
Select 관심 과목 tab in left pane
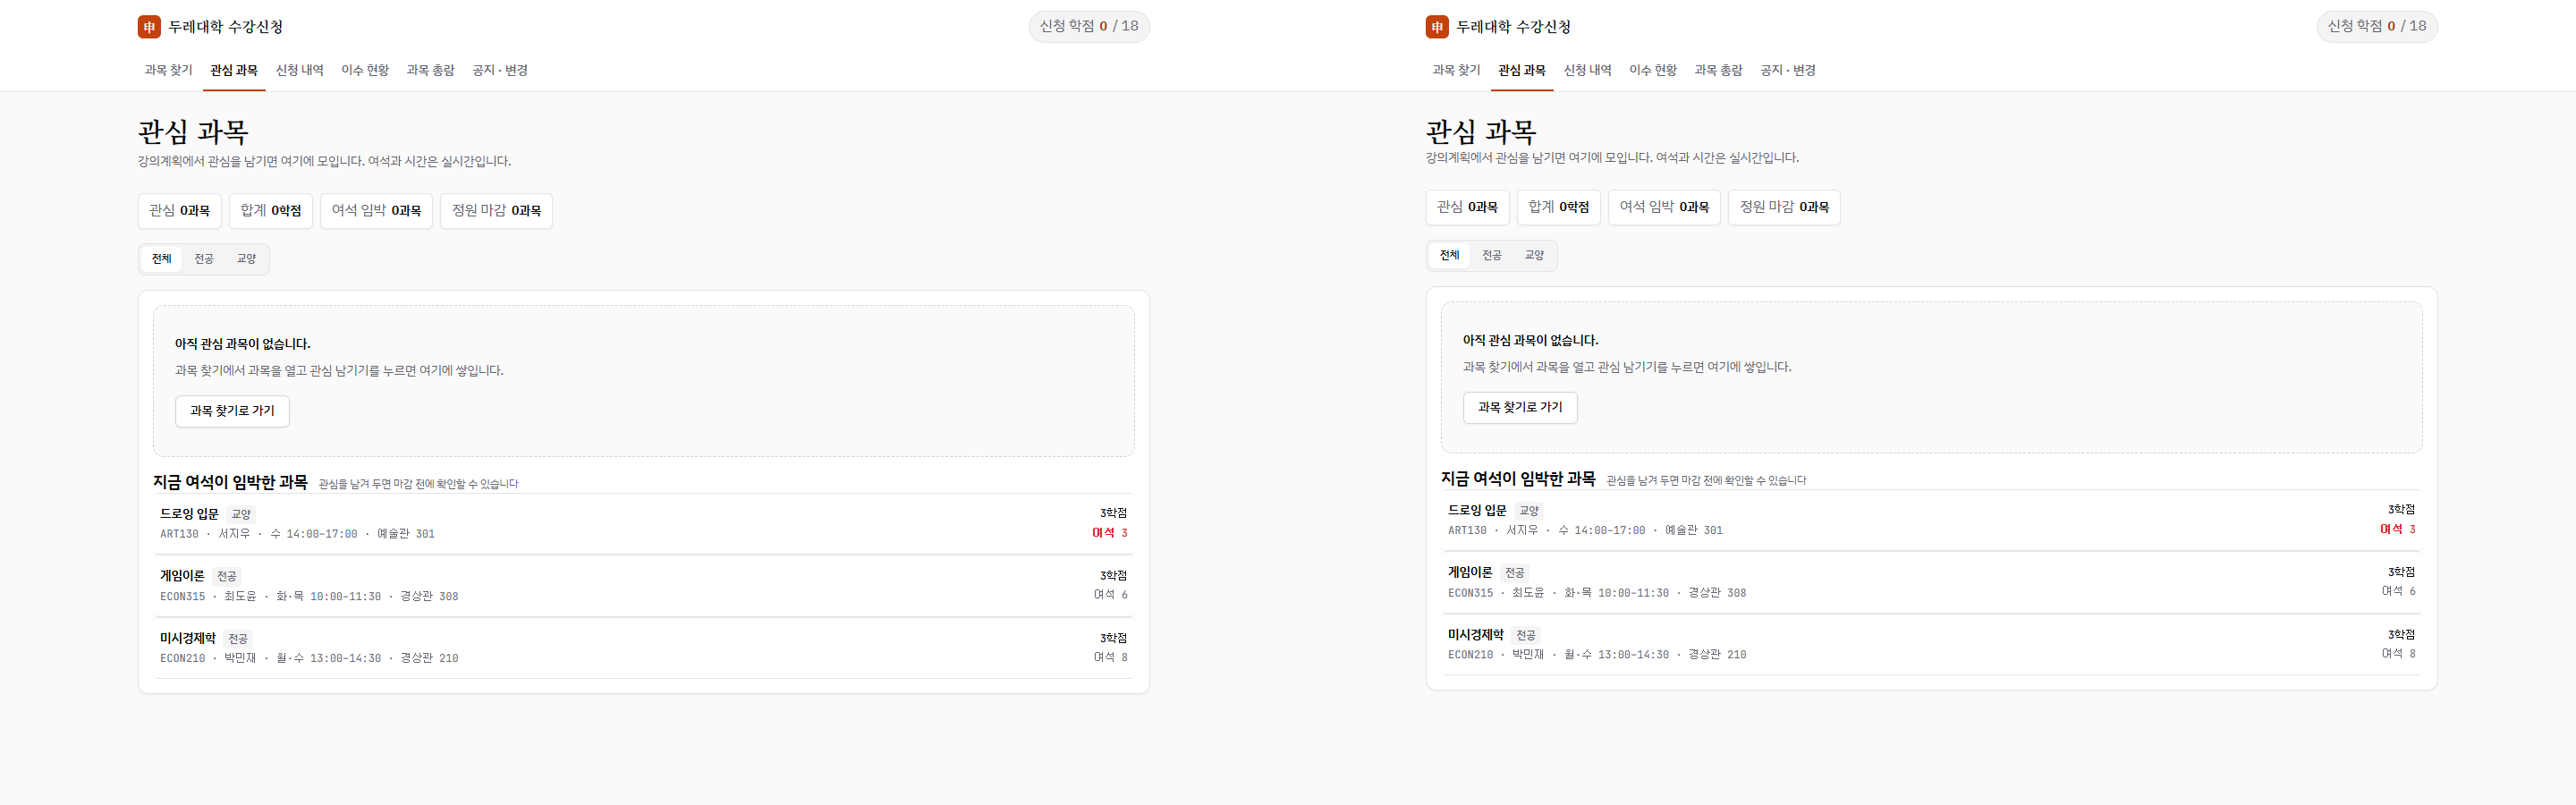[x=234, y=70]
